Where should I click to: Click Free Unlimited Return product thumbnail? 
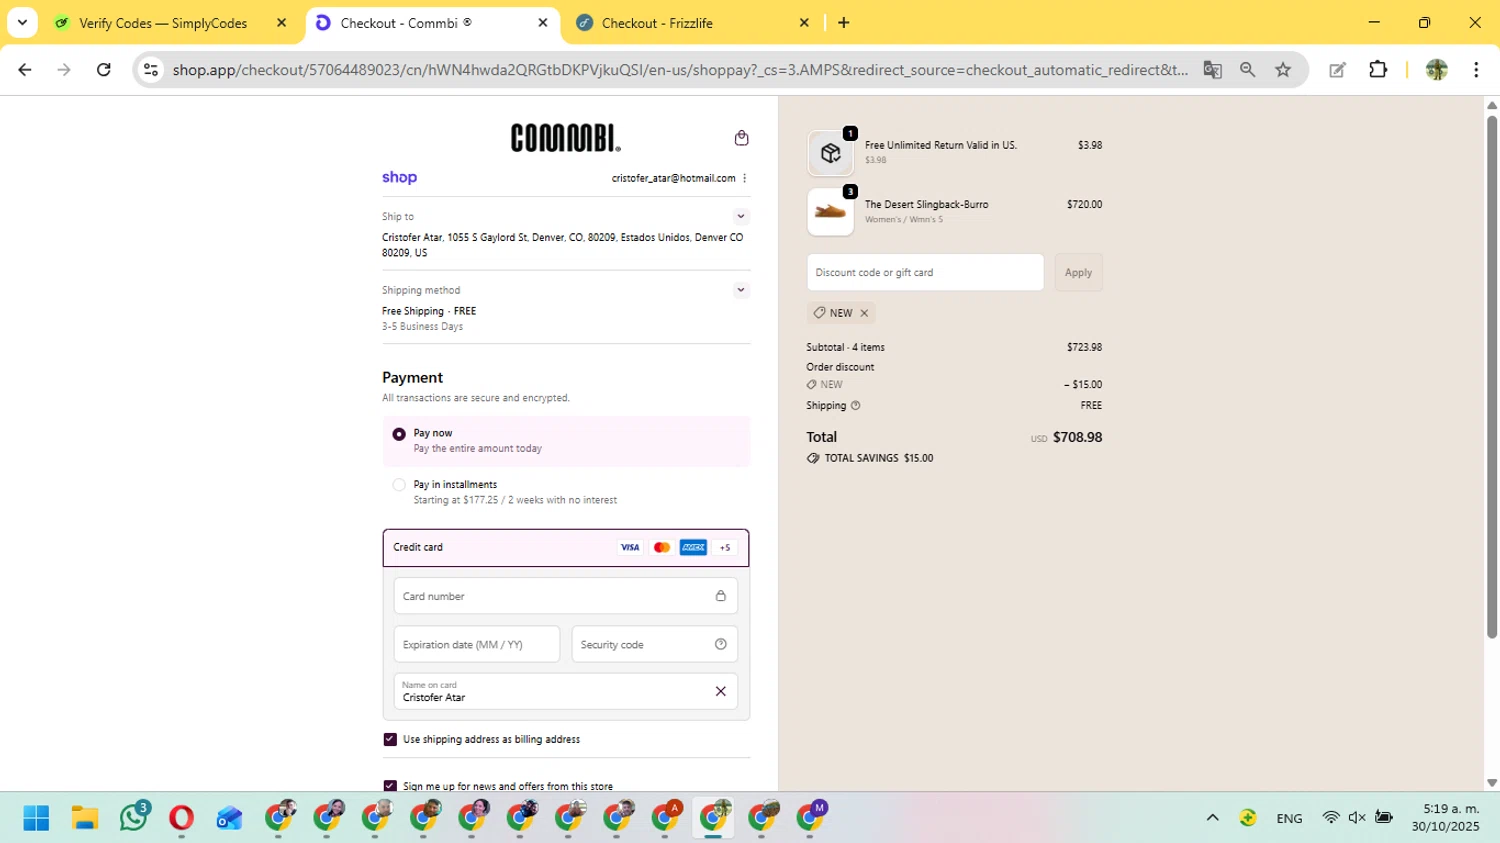830,153
